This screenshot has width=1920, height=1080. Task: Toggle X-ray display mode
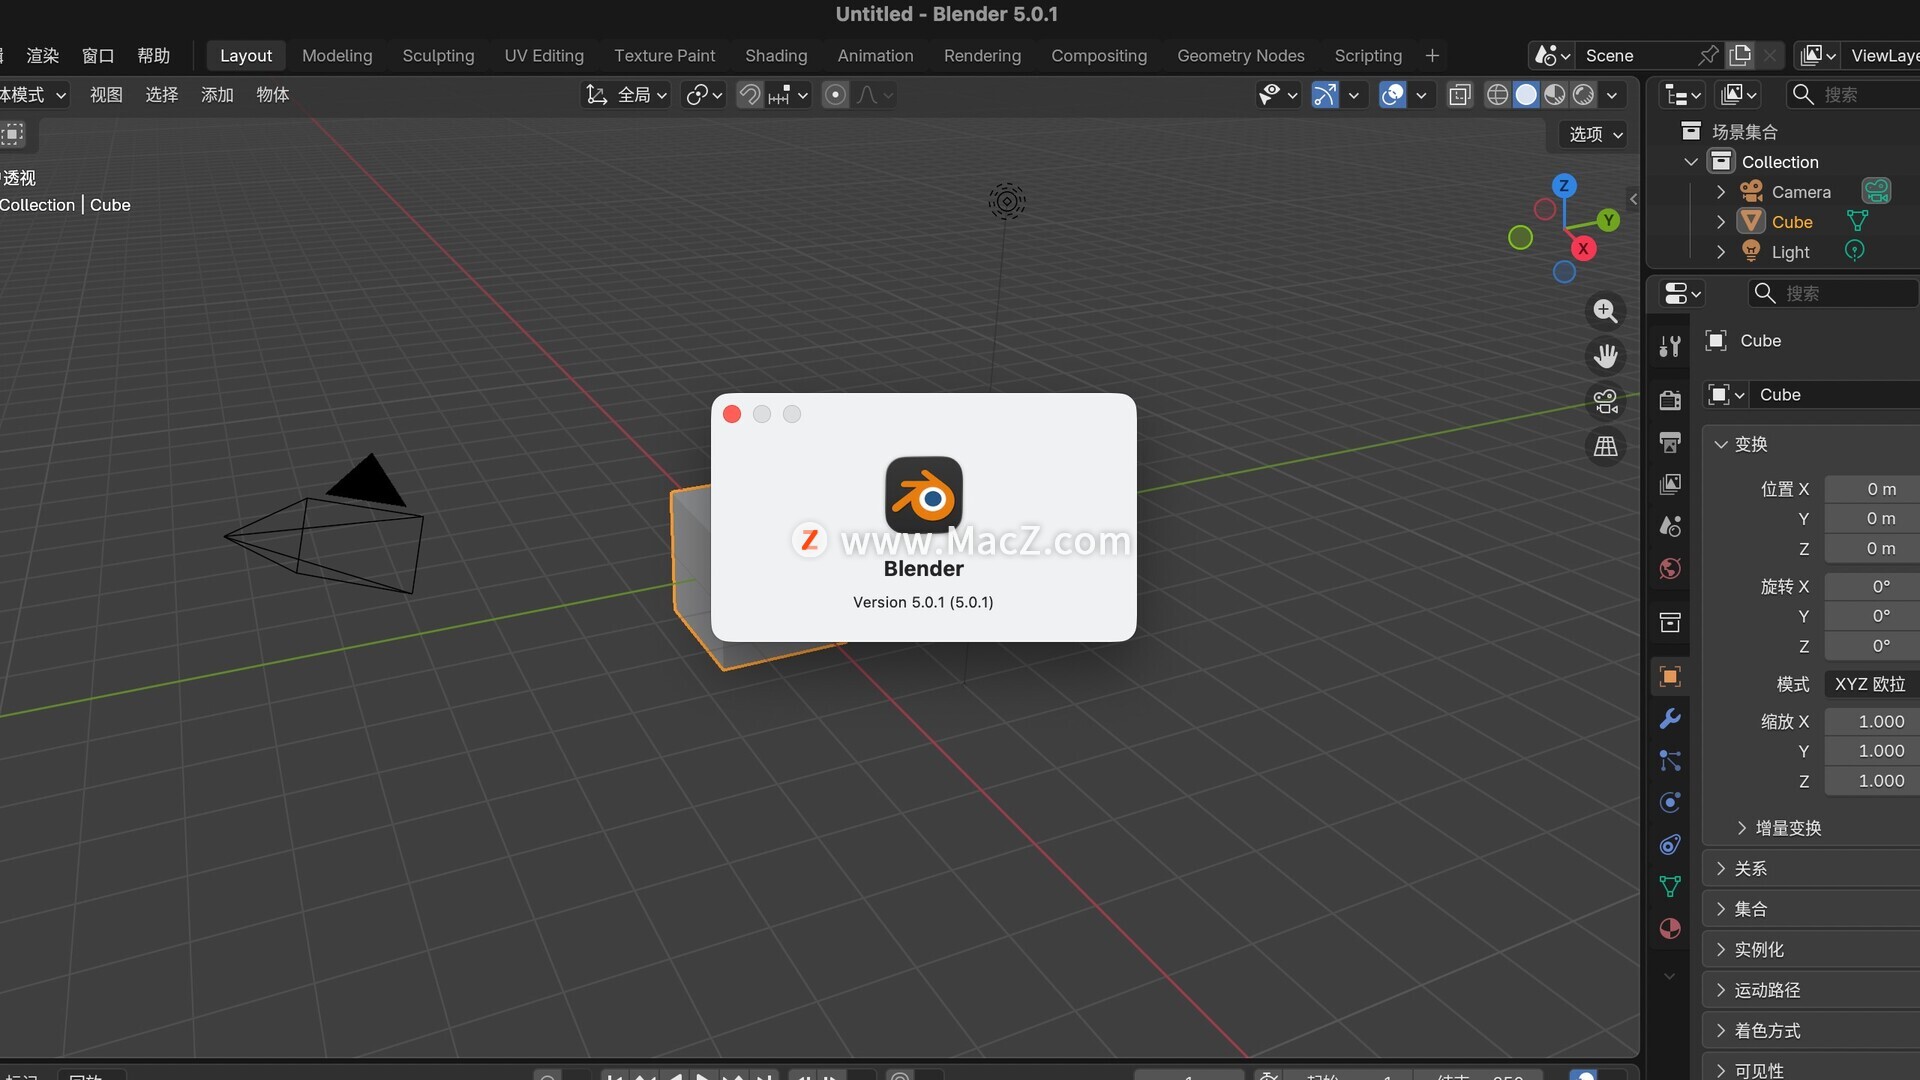(1459, 95)
